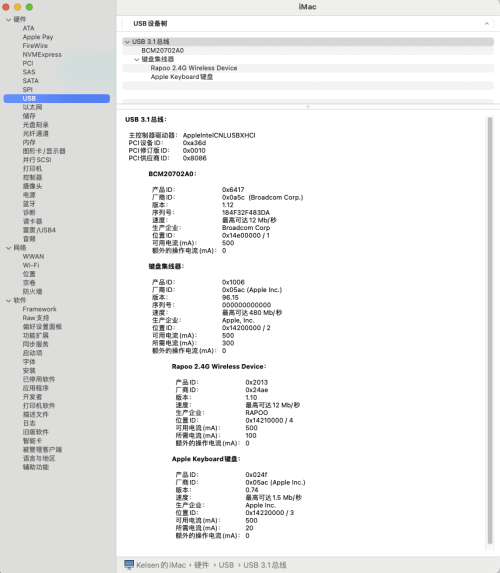Select WWAN in the network section

[33, 257]
